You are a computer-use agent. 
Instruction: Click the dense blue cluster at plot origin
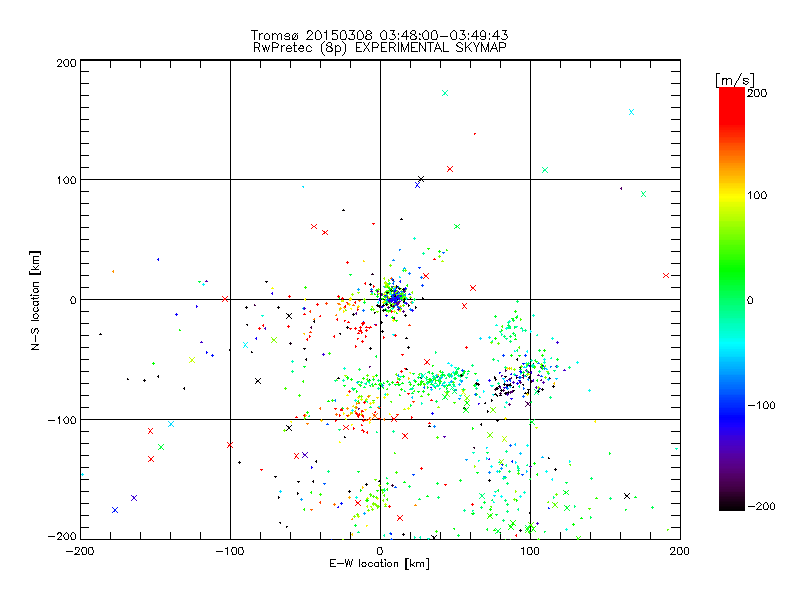coord(394,297)
